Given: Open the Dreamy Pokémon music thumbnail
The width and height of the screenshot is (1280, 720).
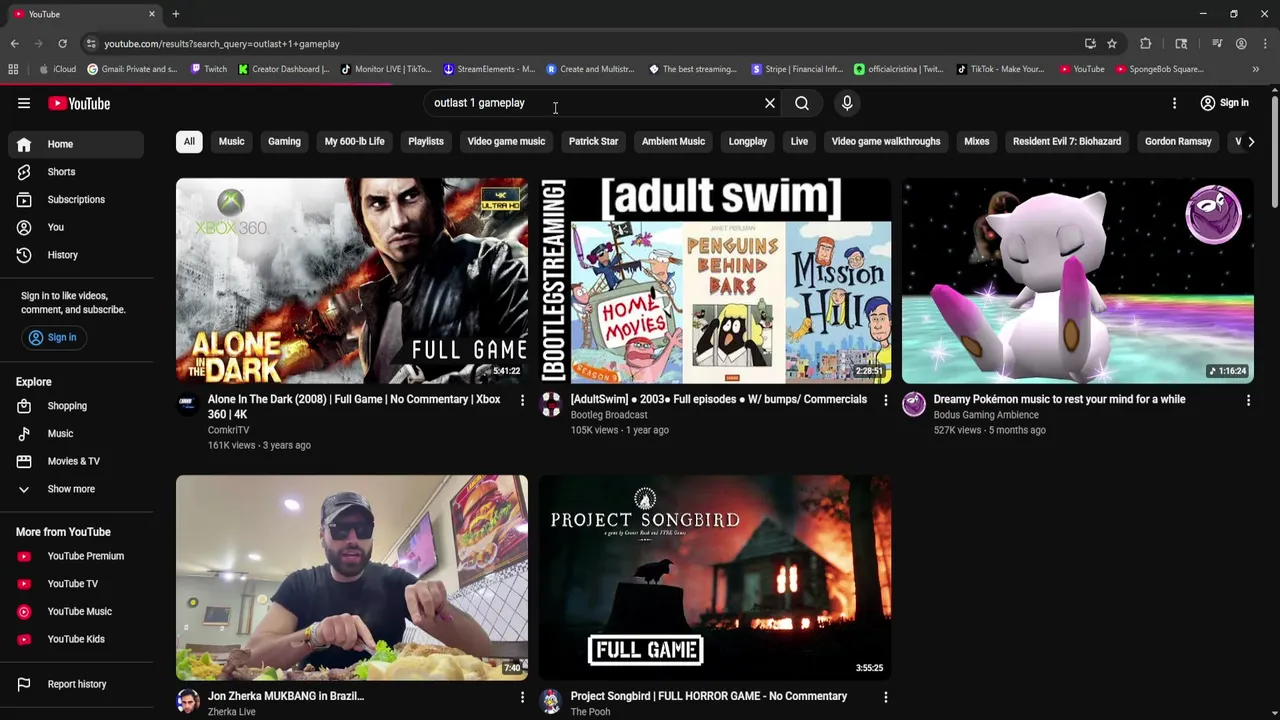Looking at the screenshot, I should [x=1078, y=281].
